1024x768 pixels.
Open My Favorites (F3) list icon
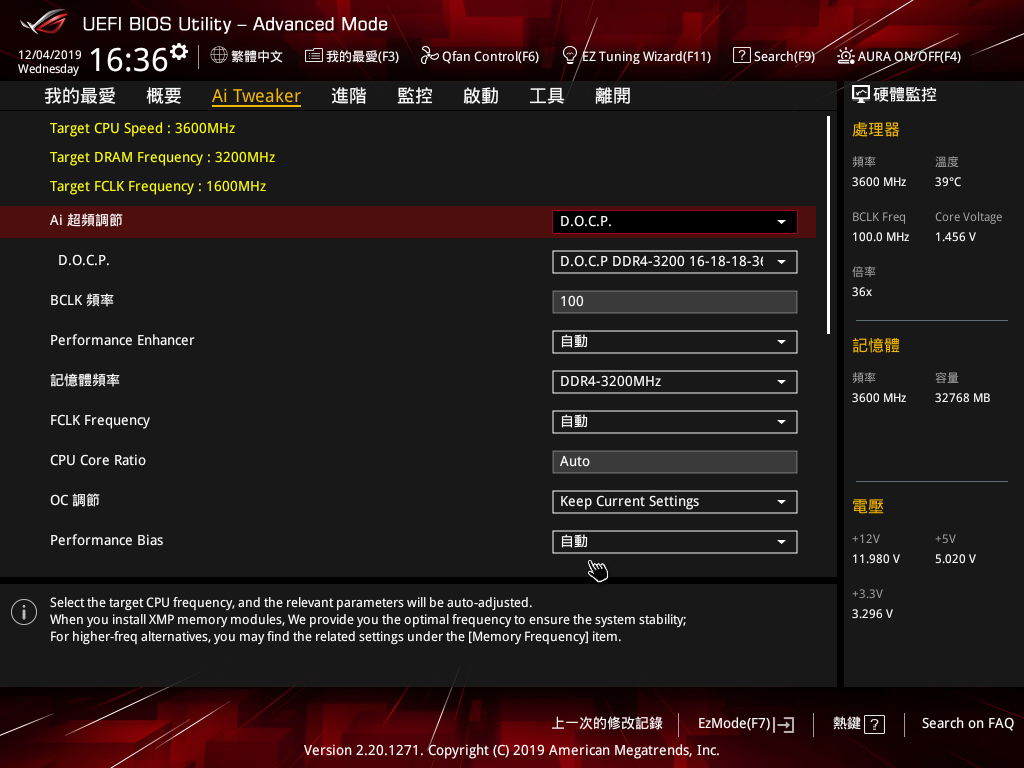point(313,56)
